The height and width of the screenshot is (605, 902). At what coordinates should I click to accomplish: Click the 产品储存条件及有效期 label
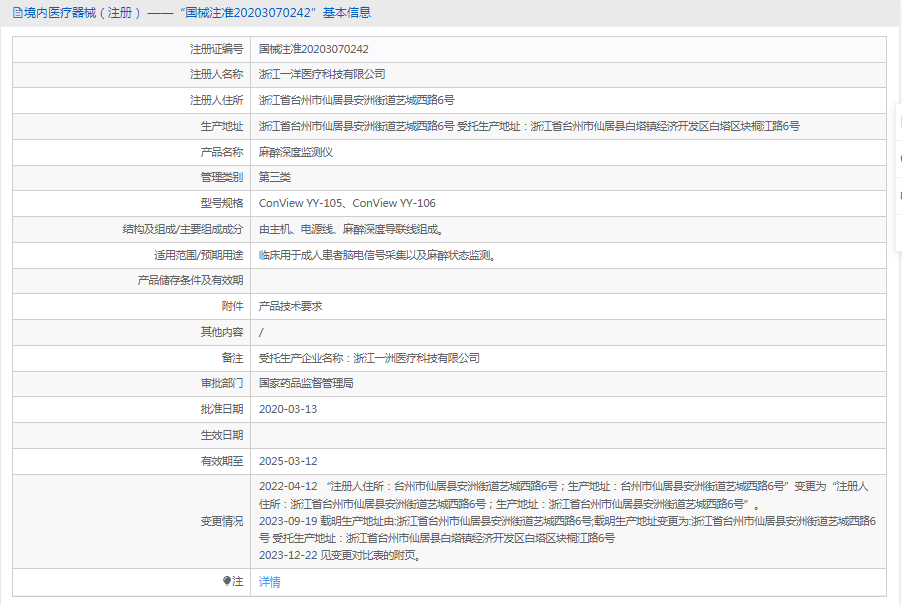coord(190,281)
